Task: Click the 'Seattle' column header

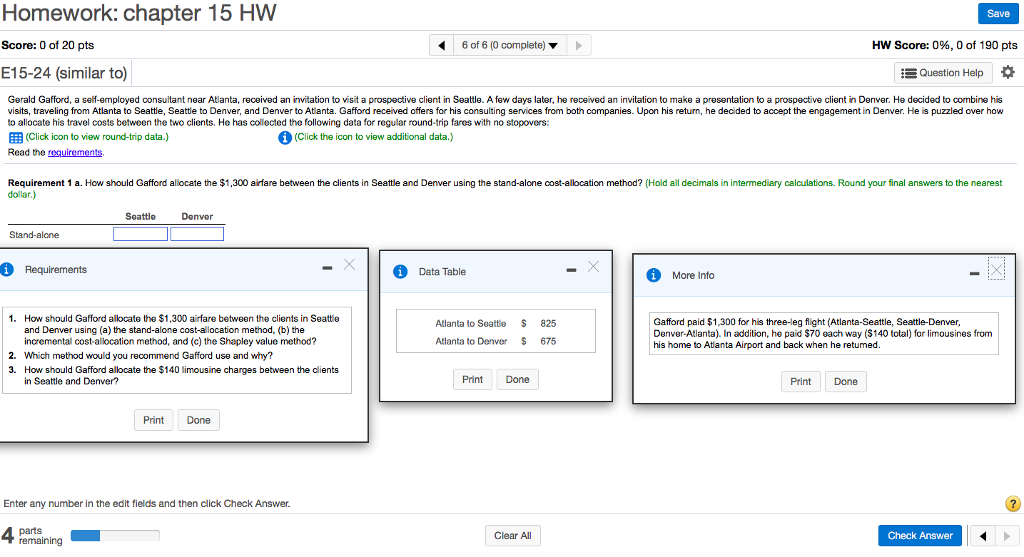Action: [x=140, y=216]
